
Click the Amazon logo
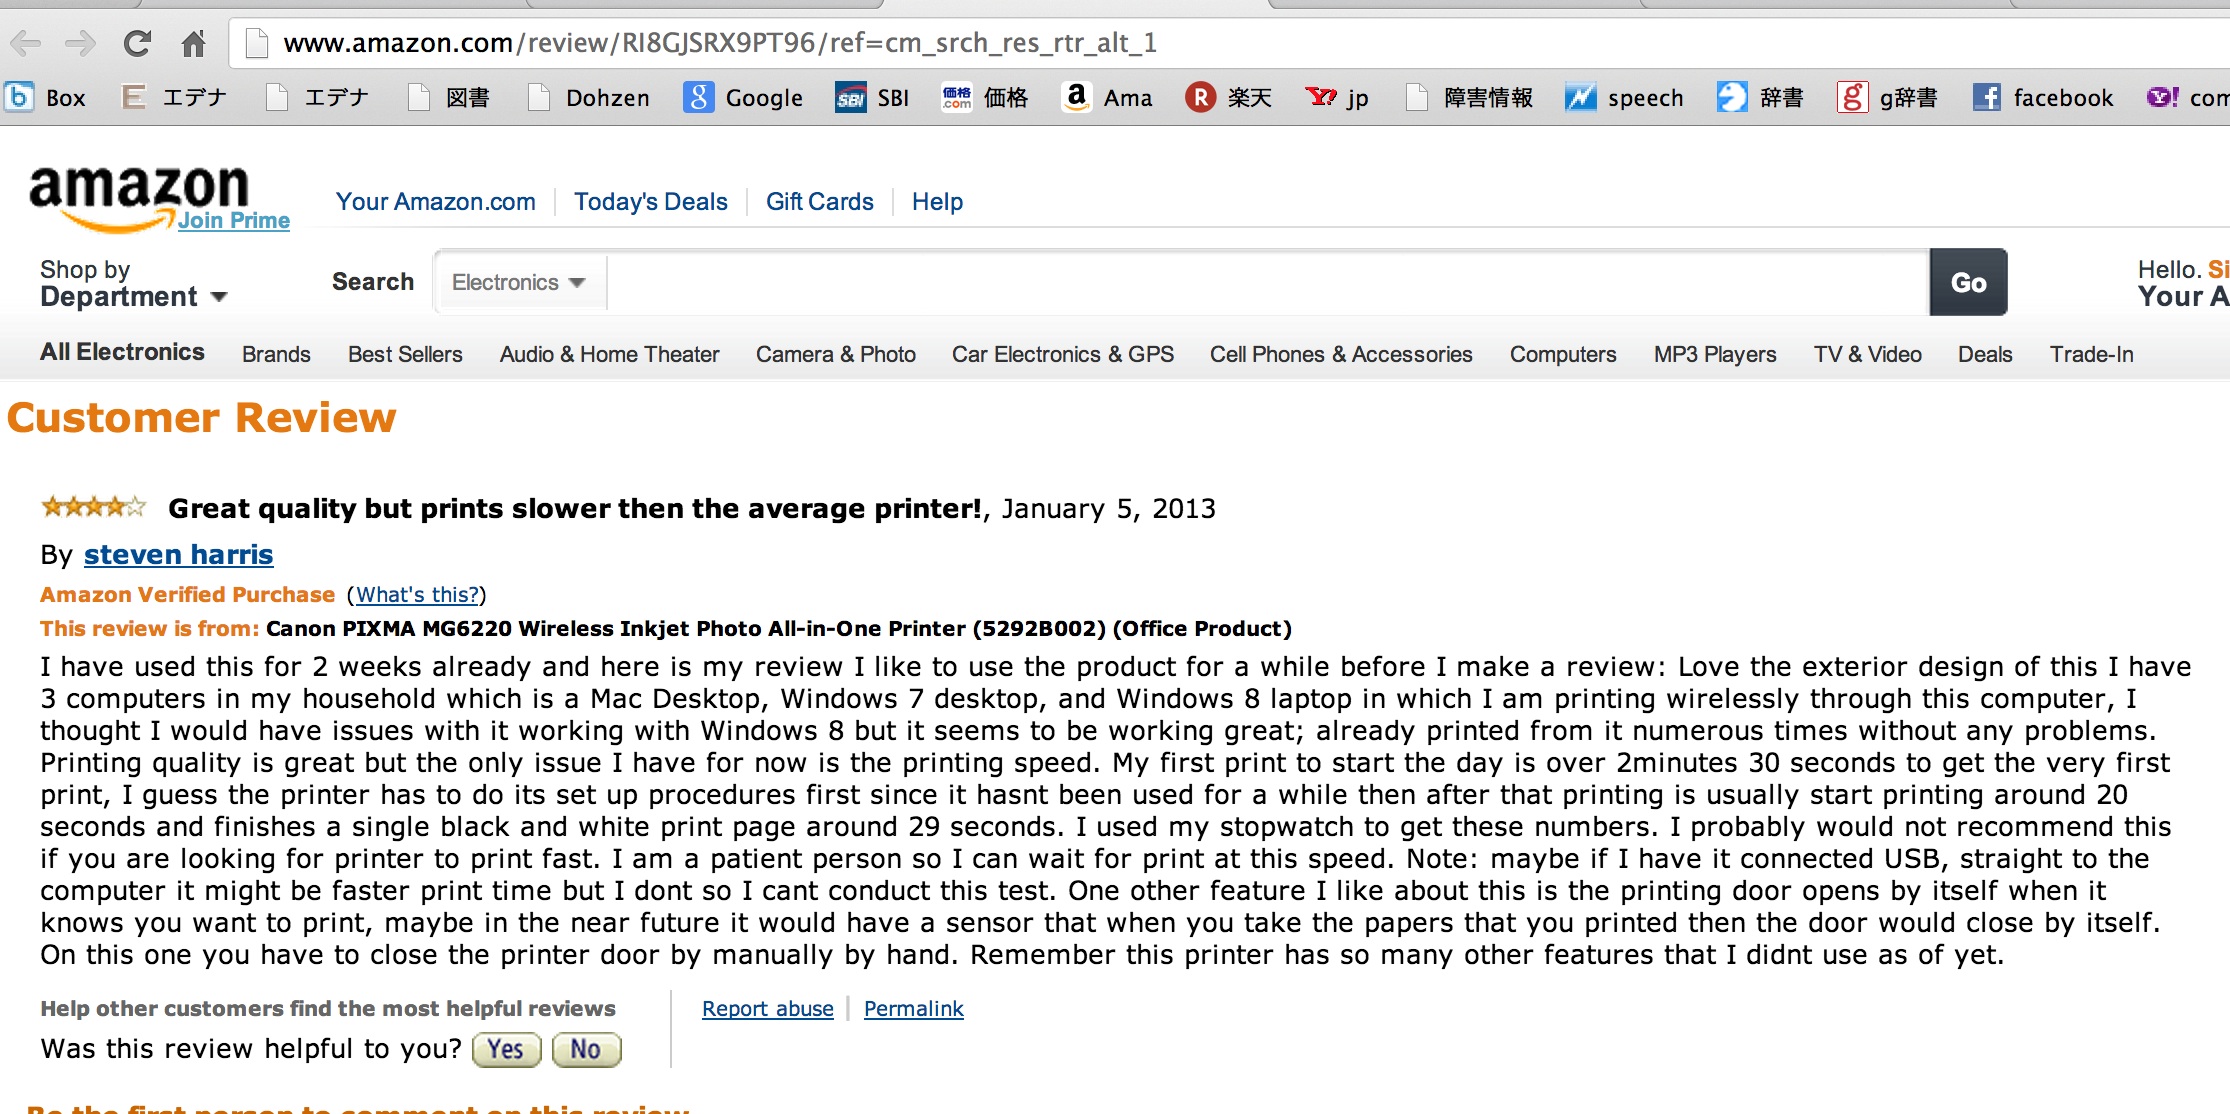[x=140, y=197]
